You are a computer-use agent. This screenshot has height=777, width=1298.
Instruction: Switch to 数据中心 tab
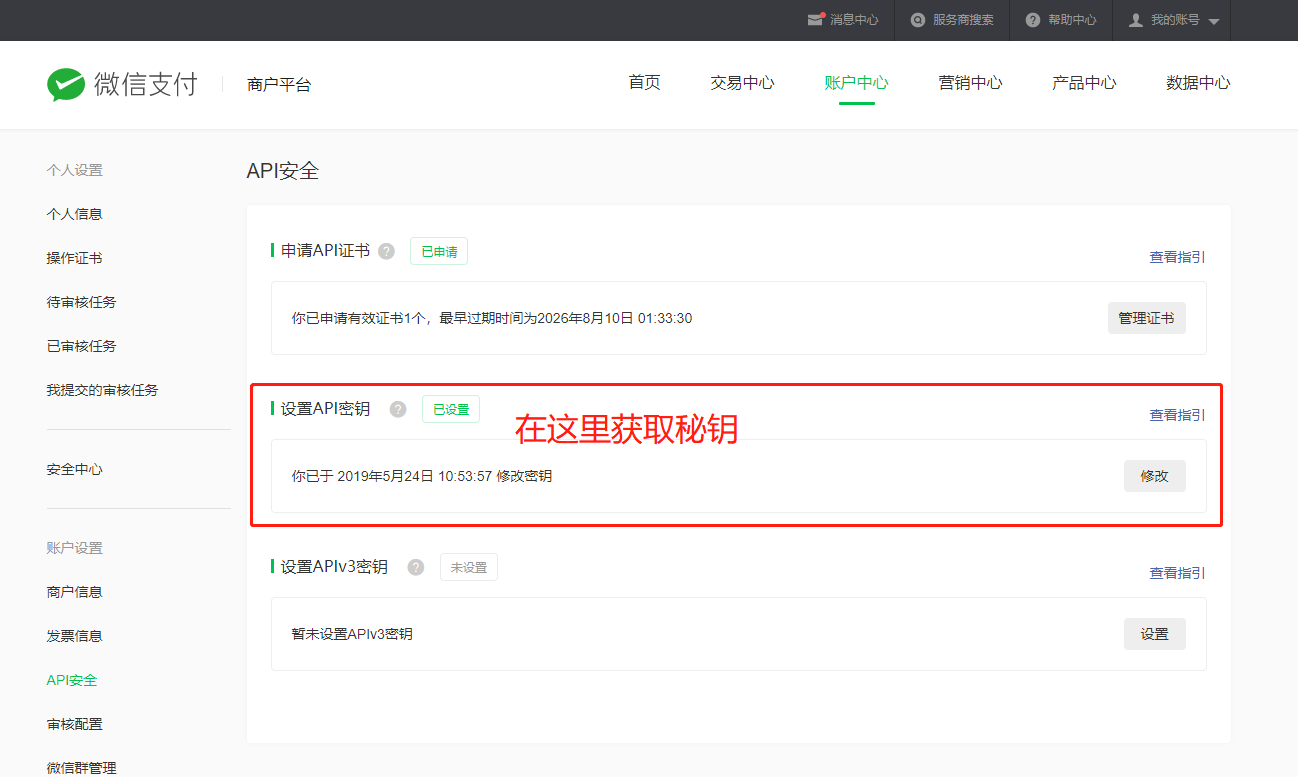[x=1198, y=83]
